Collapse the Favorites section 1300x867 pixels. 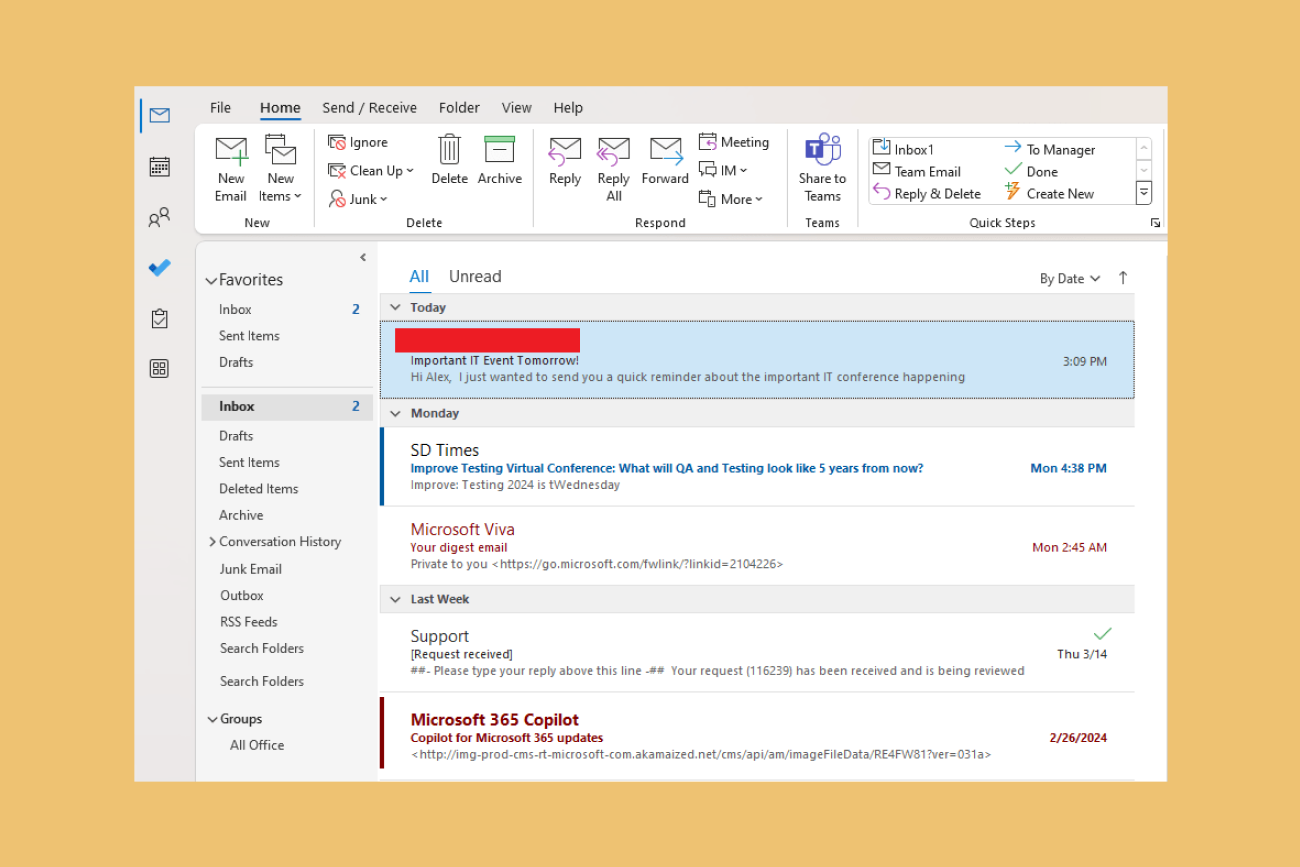(x=211, y=281)
